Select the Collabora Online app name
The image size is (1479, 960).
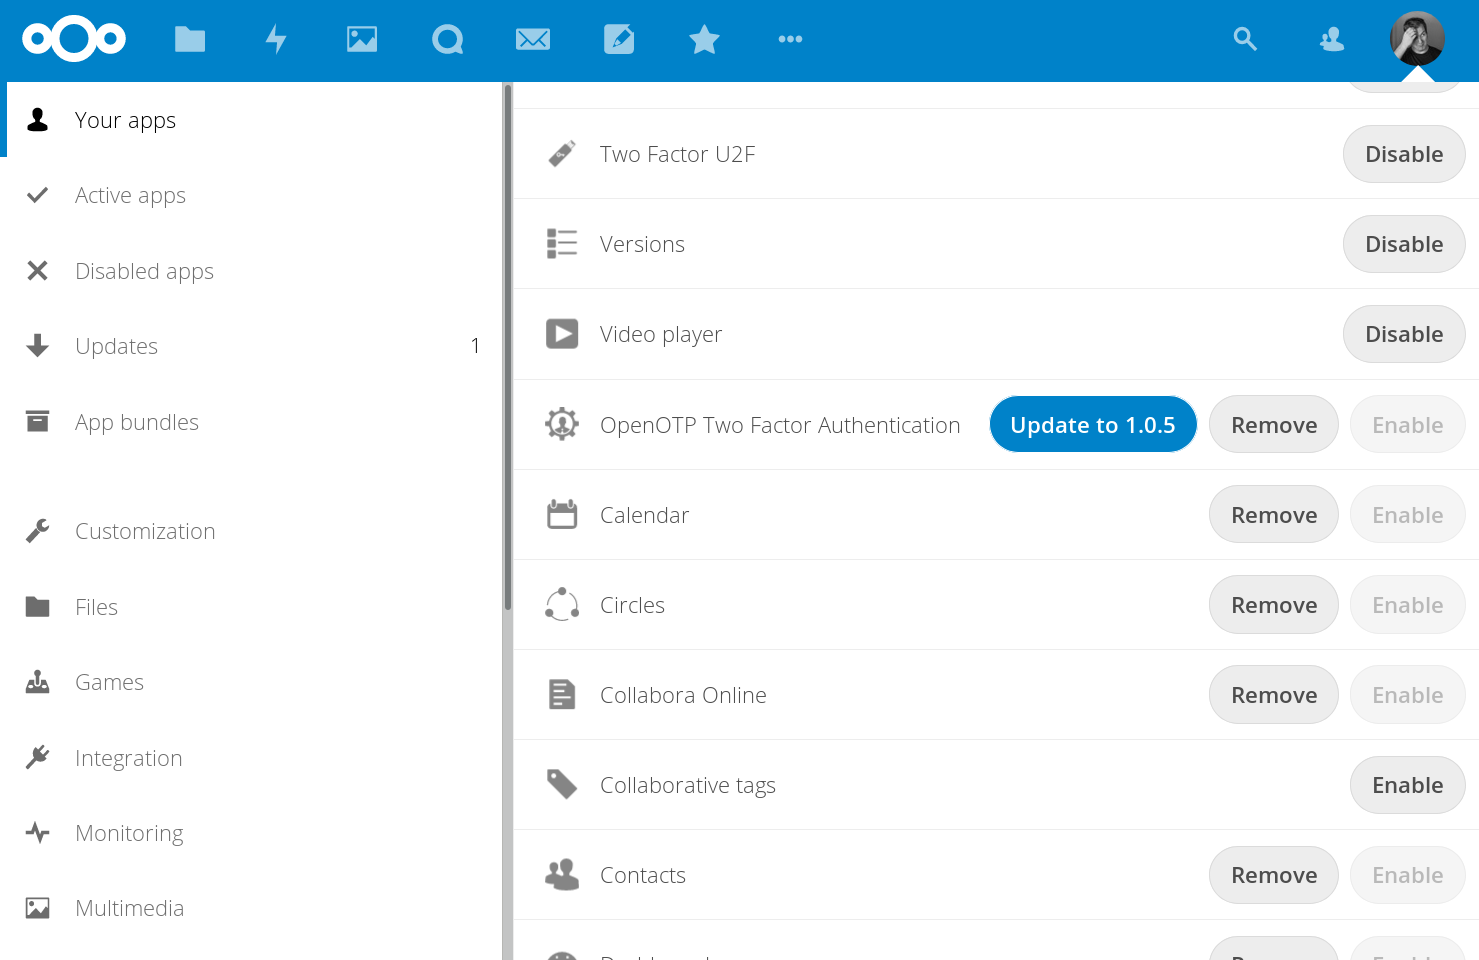tap(683, 695)
